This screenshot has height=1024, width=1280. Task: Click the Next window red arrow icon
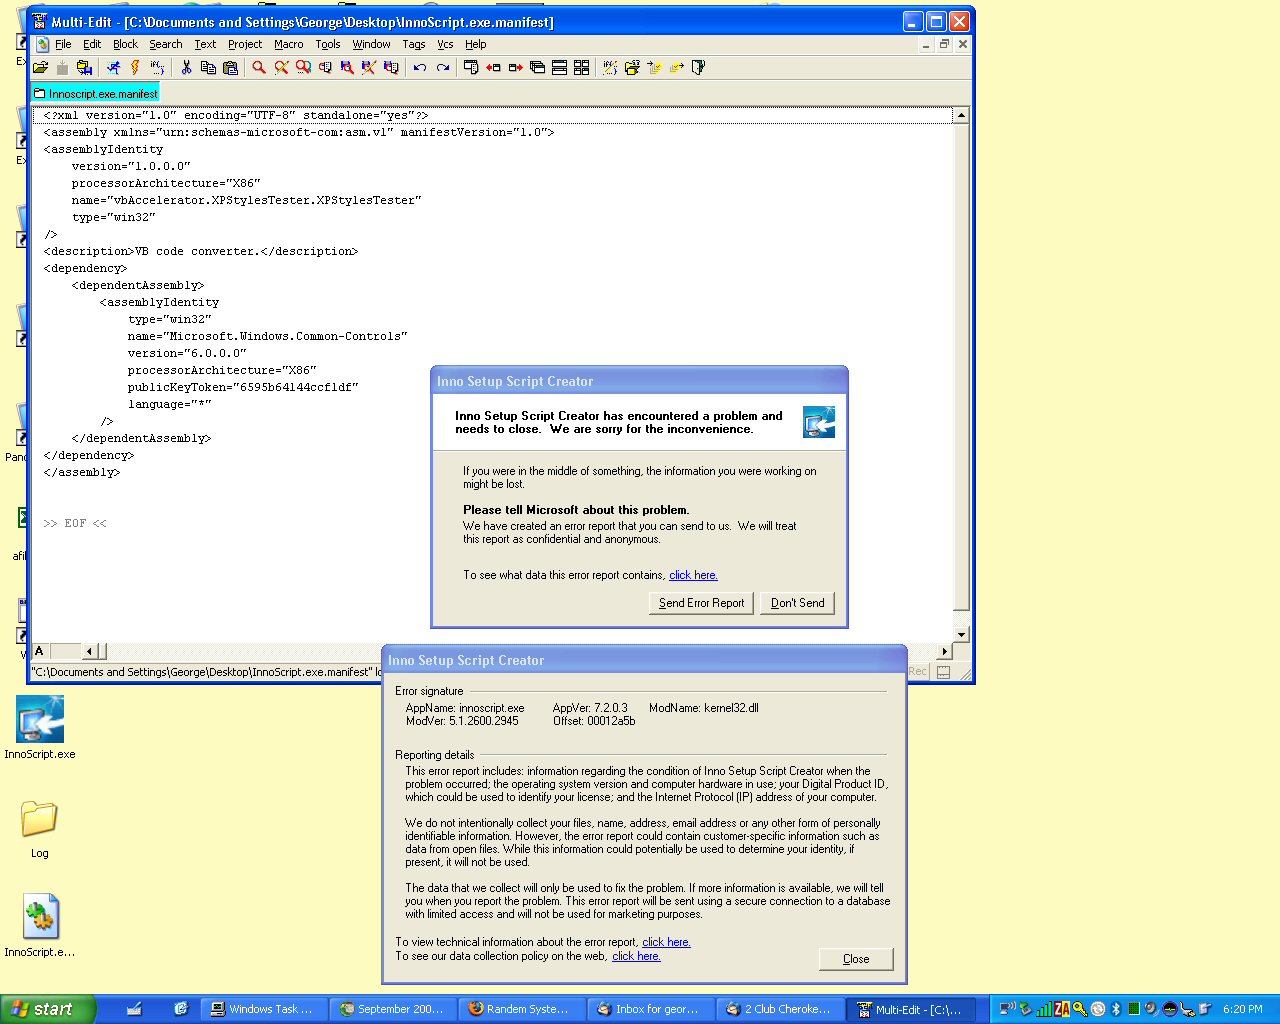coord(515,67)
